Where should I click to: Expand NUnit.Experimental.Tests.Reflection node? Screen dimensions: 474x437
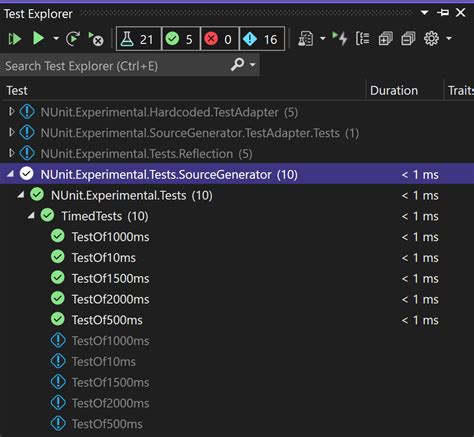point(12,153)
